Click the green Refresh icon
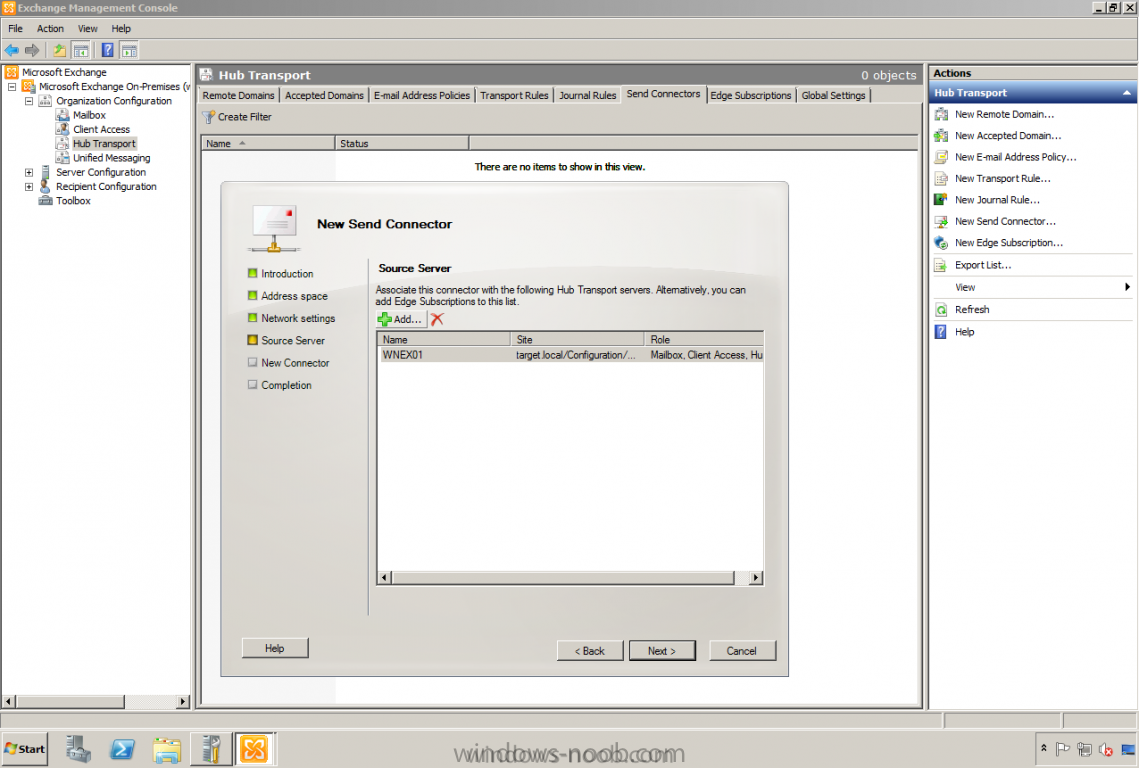This screenshot has height=768, width=1139. pos(941,310)
